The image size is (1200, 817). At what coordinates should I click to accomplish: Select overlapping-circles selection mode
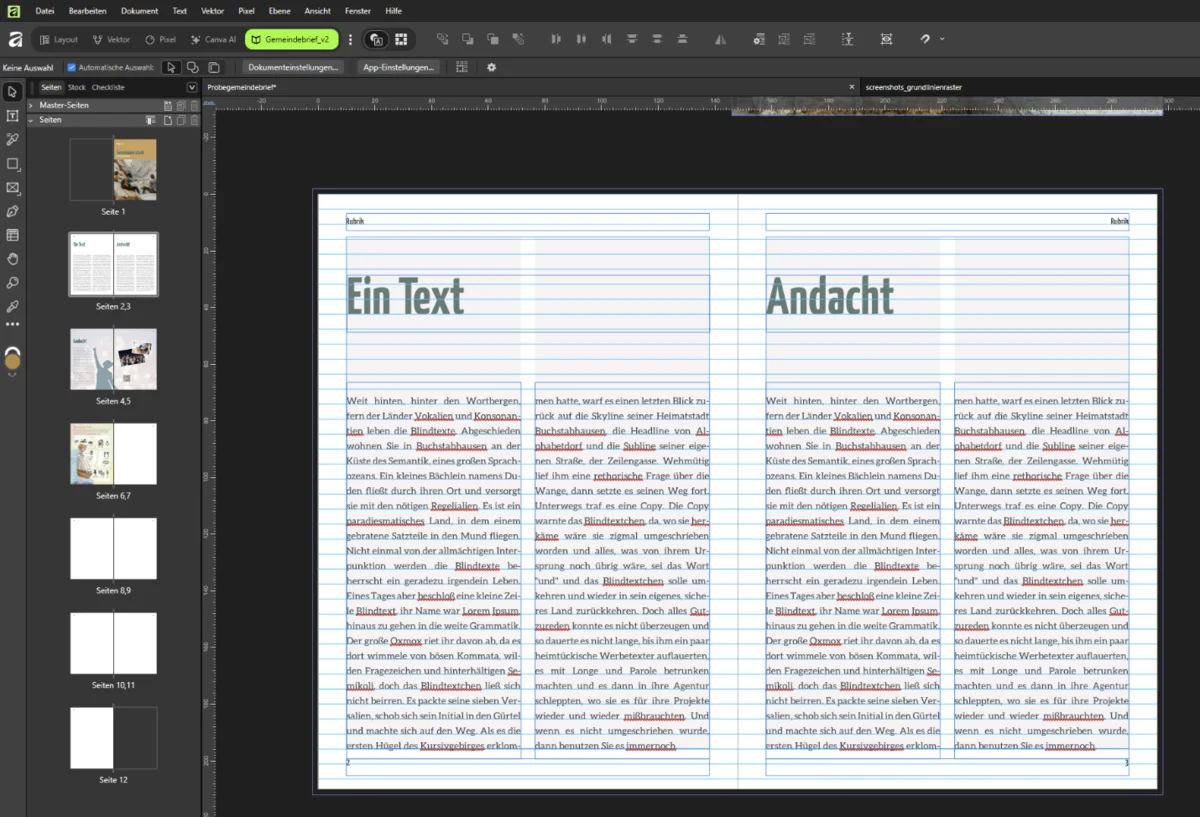tap(193, 67)
